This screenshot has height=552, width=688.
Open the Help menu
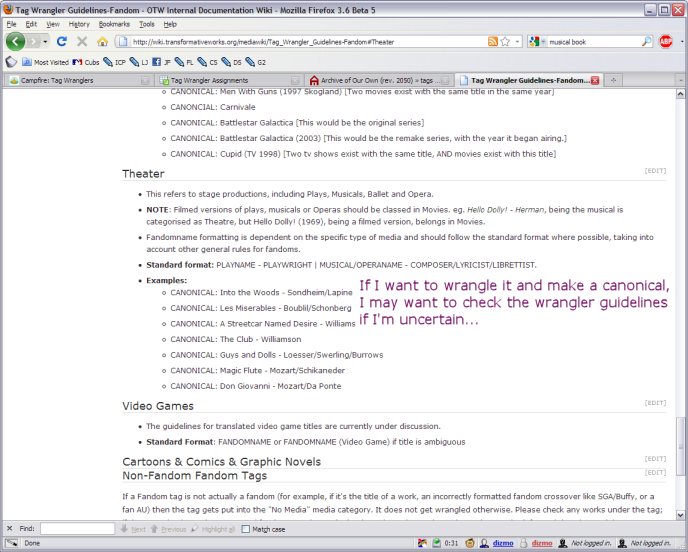pos(170,24)
